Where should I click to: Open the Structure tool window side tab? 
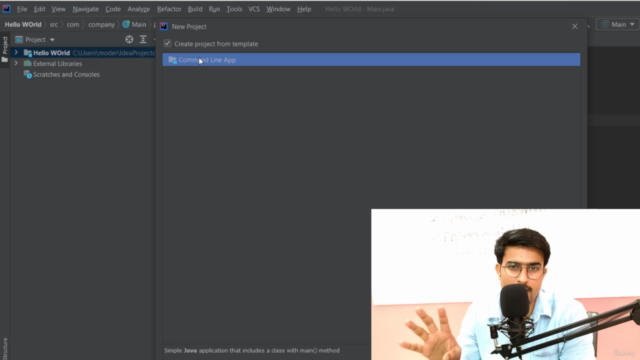(4, 349)
